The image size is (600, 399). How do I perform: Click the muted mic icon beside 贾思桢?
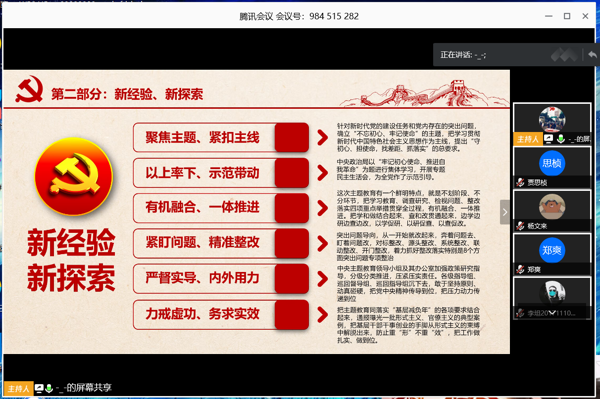tap(520, 182)
